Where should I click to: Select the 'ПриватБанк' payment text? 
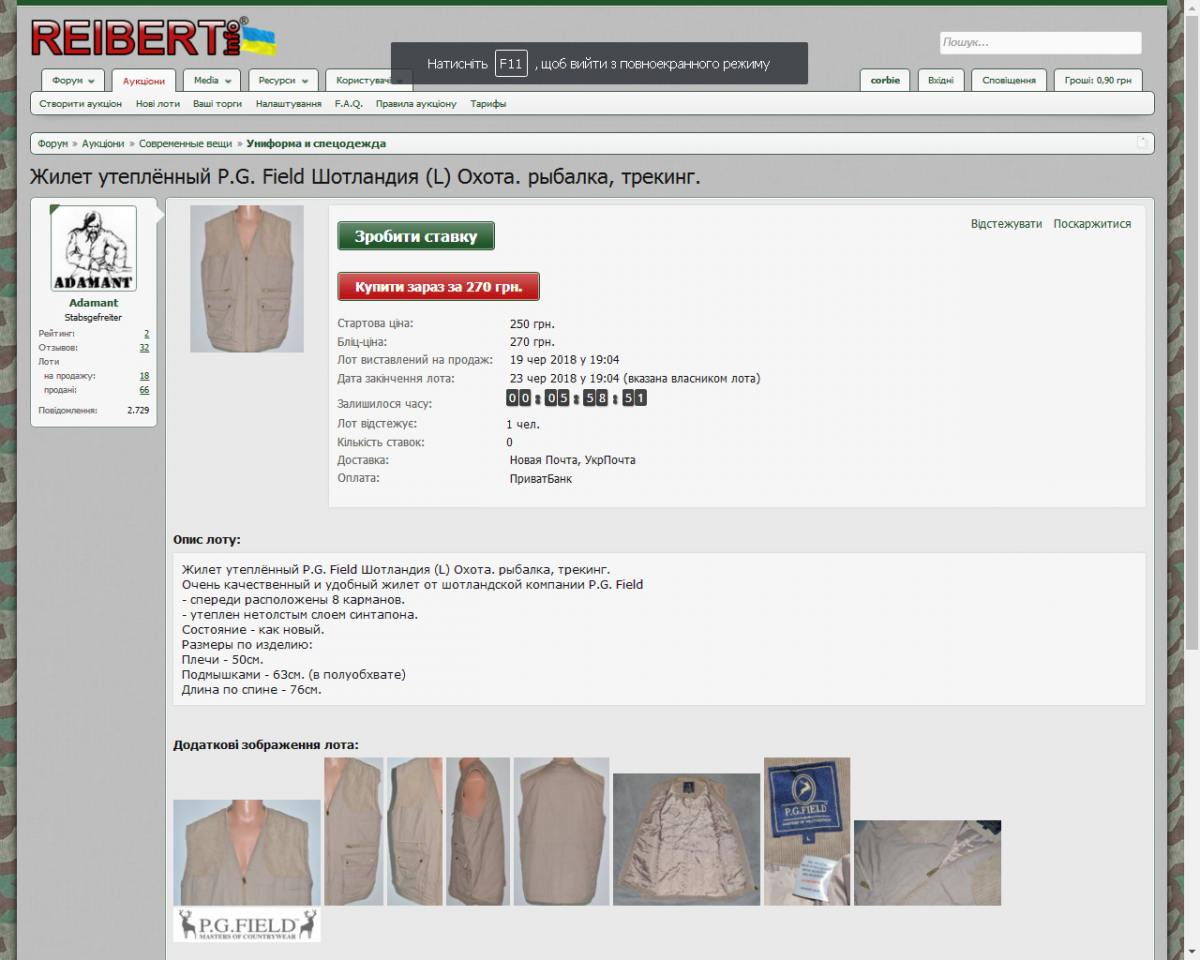[541, 479]
